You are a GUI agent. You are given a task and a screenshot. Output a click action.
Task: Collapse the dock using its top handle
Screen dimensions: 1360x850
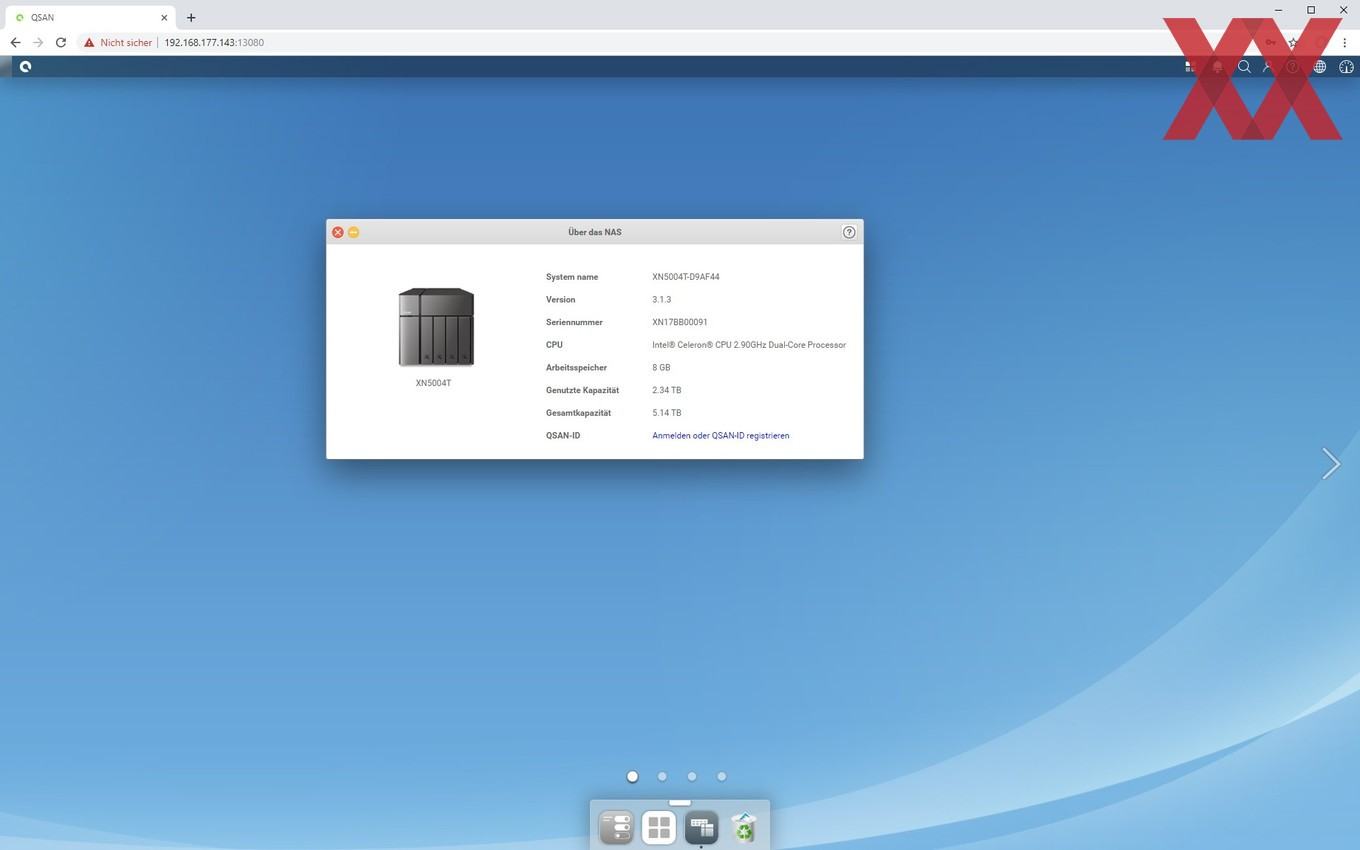[680, 802]
